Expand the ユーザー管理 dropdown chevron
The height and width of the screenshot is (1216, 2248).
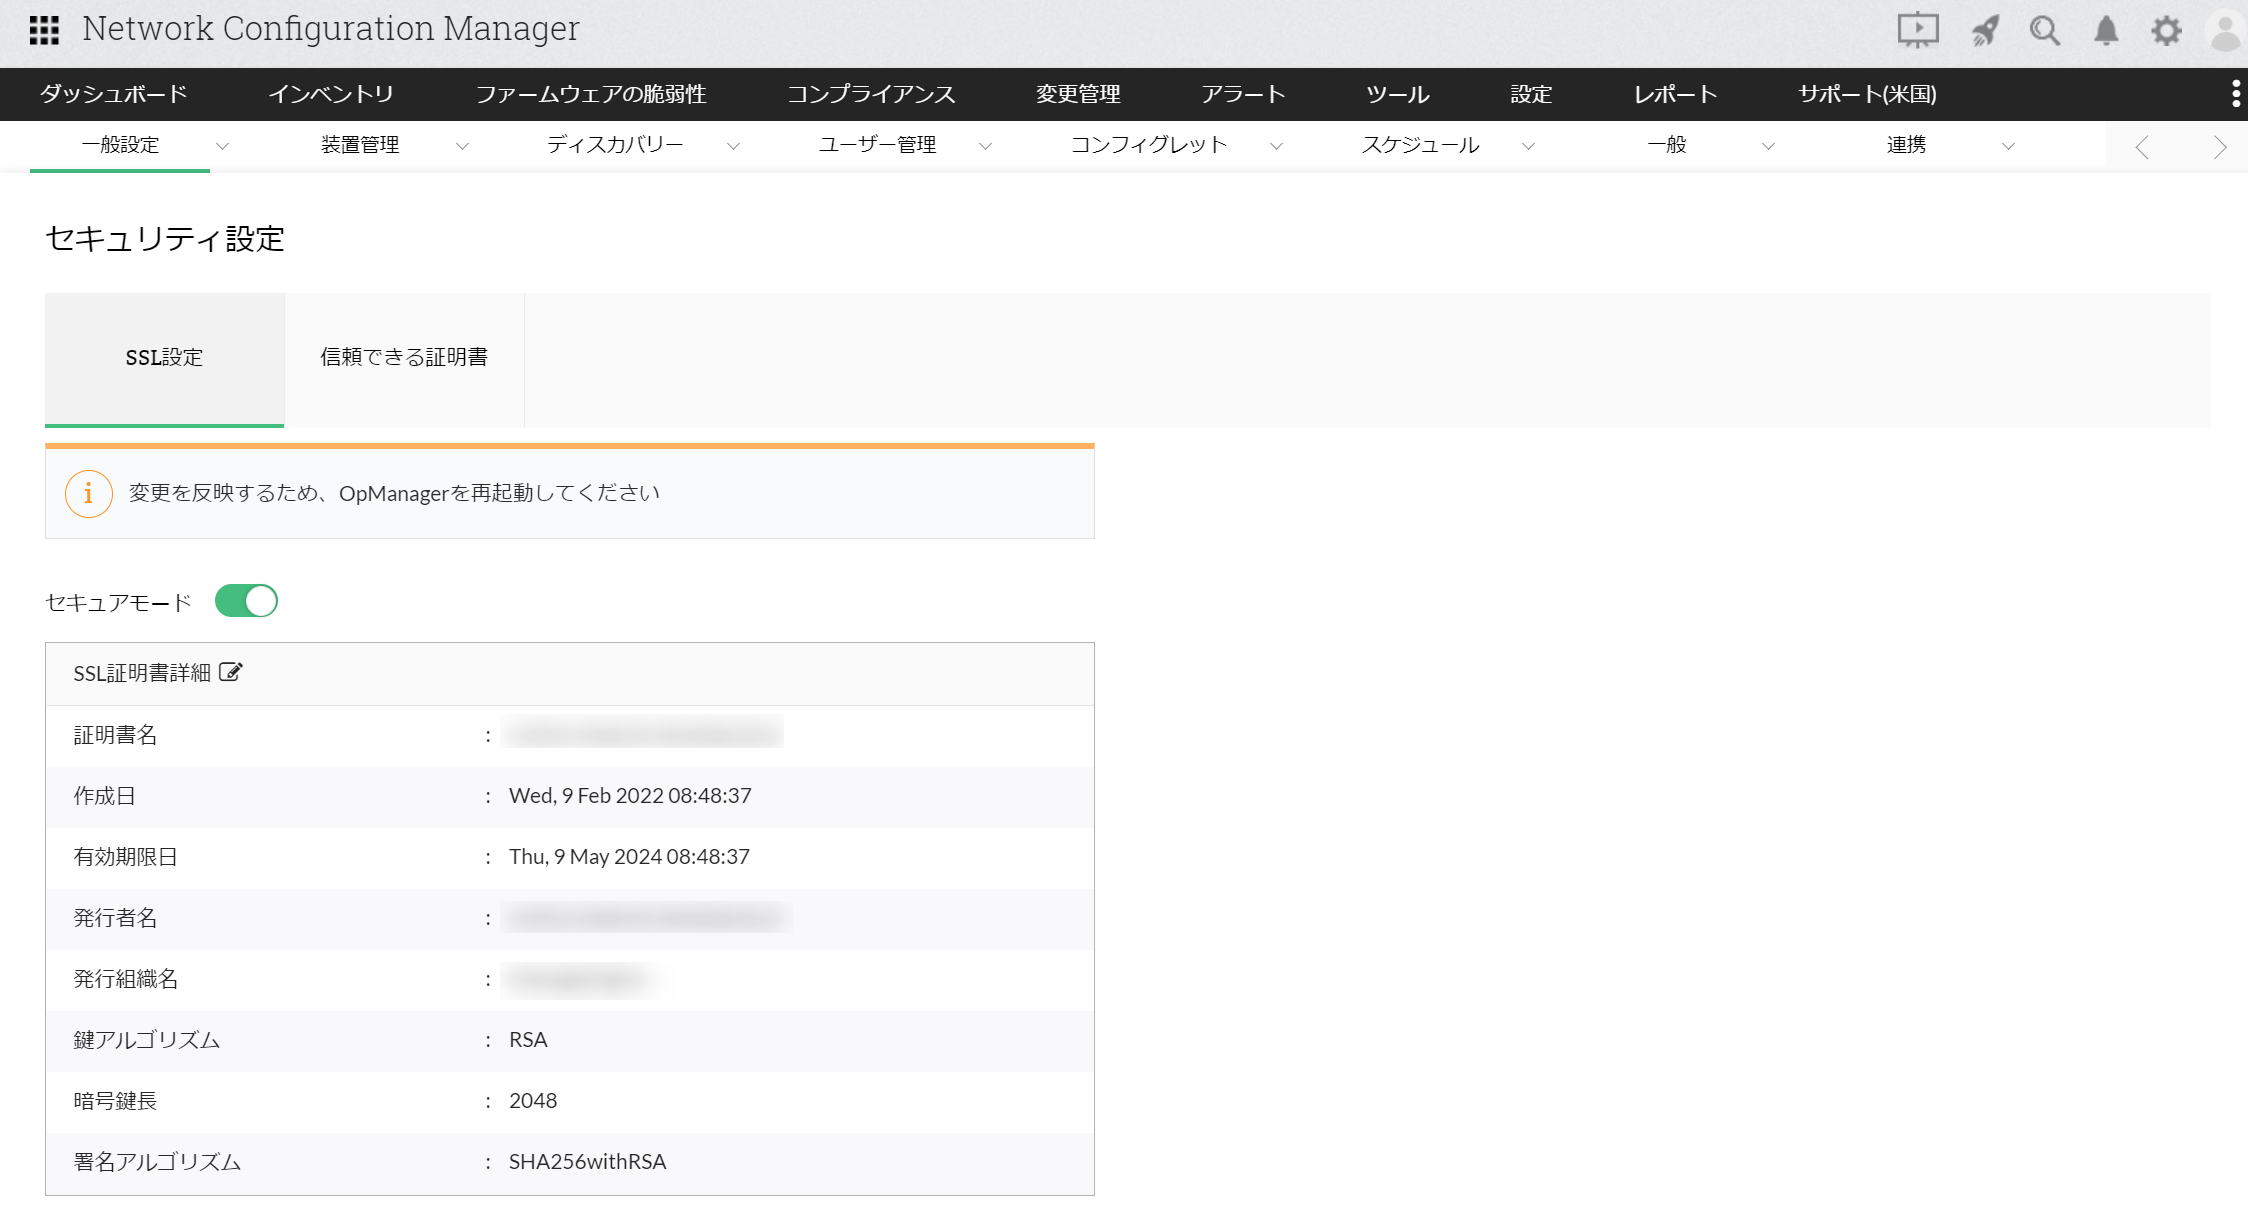click(x=985, y=146)
